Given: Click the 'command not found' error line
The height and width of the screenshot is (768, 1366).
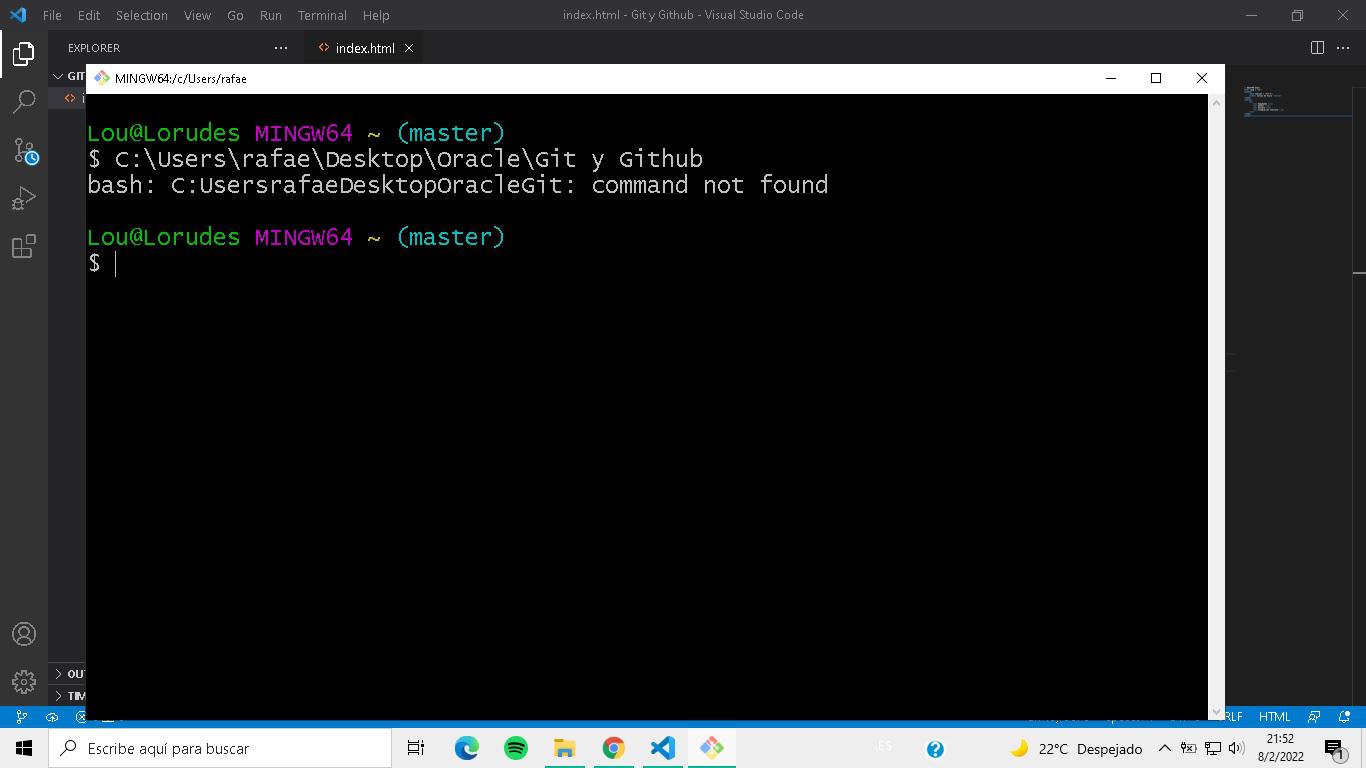Looking at the screenshot, I should pyautogui.click(x=458, y=185).
